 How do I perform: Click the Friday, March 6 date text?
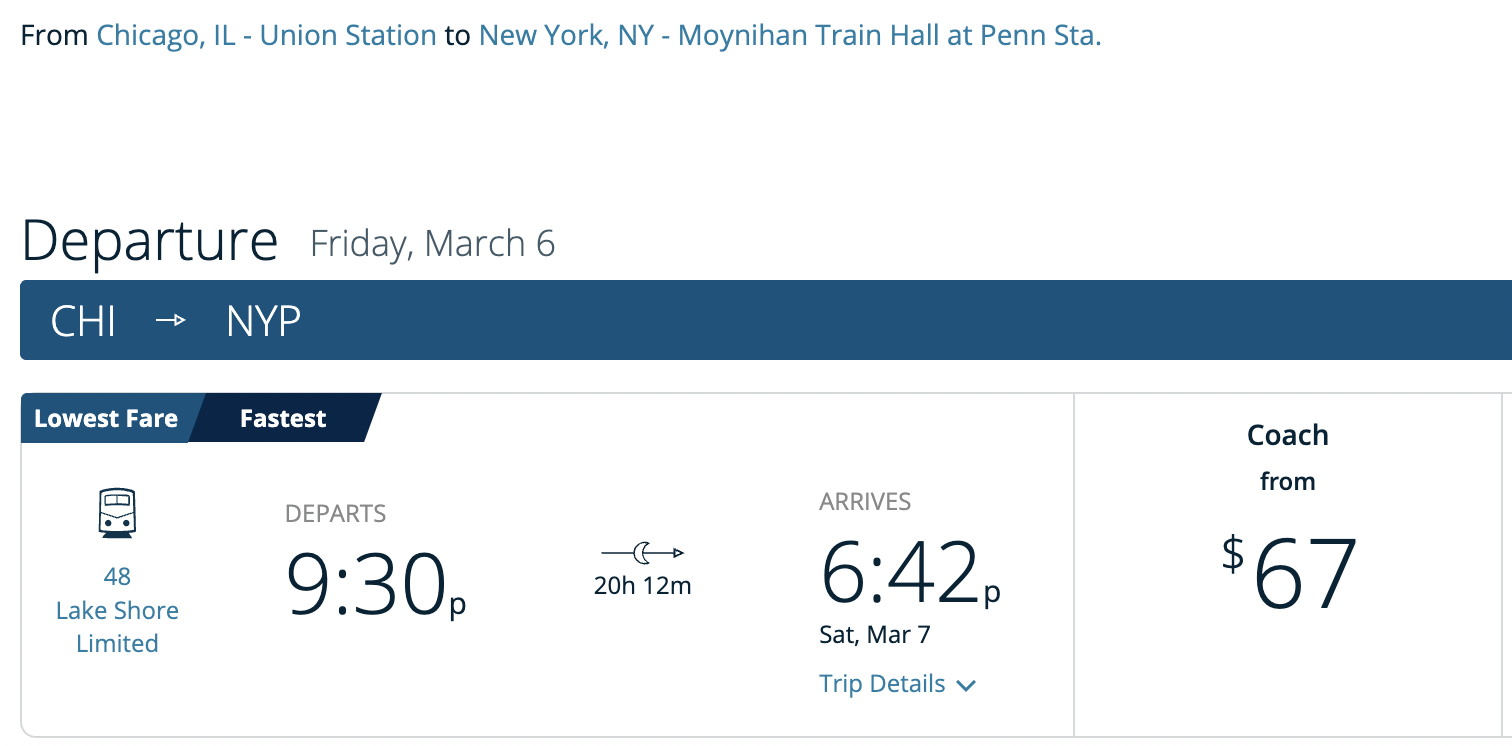point(432,244)
